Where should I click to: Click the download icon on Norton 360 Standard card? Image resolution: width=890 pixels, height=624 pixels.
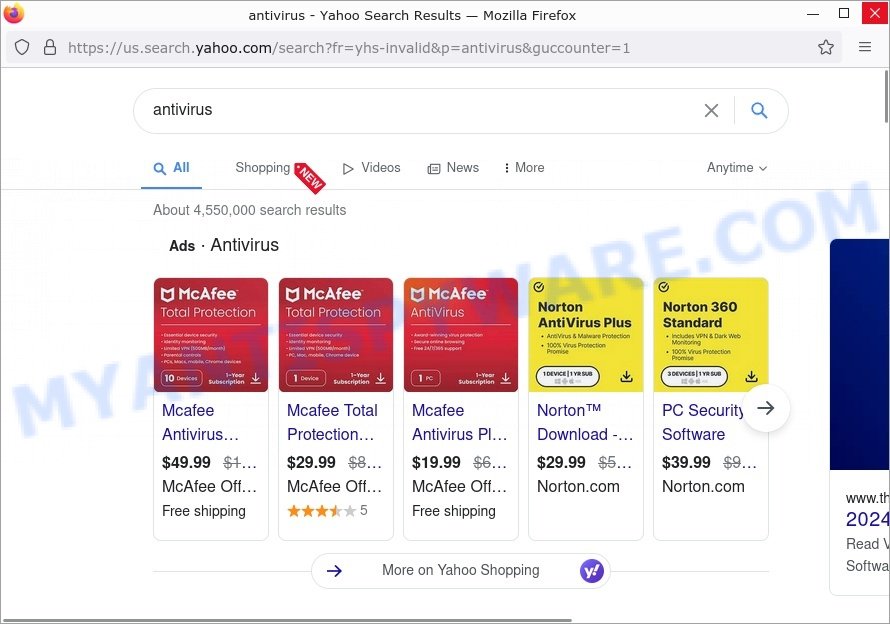coord(752,376)
